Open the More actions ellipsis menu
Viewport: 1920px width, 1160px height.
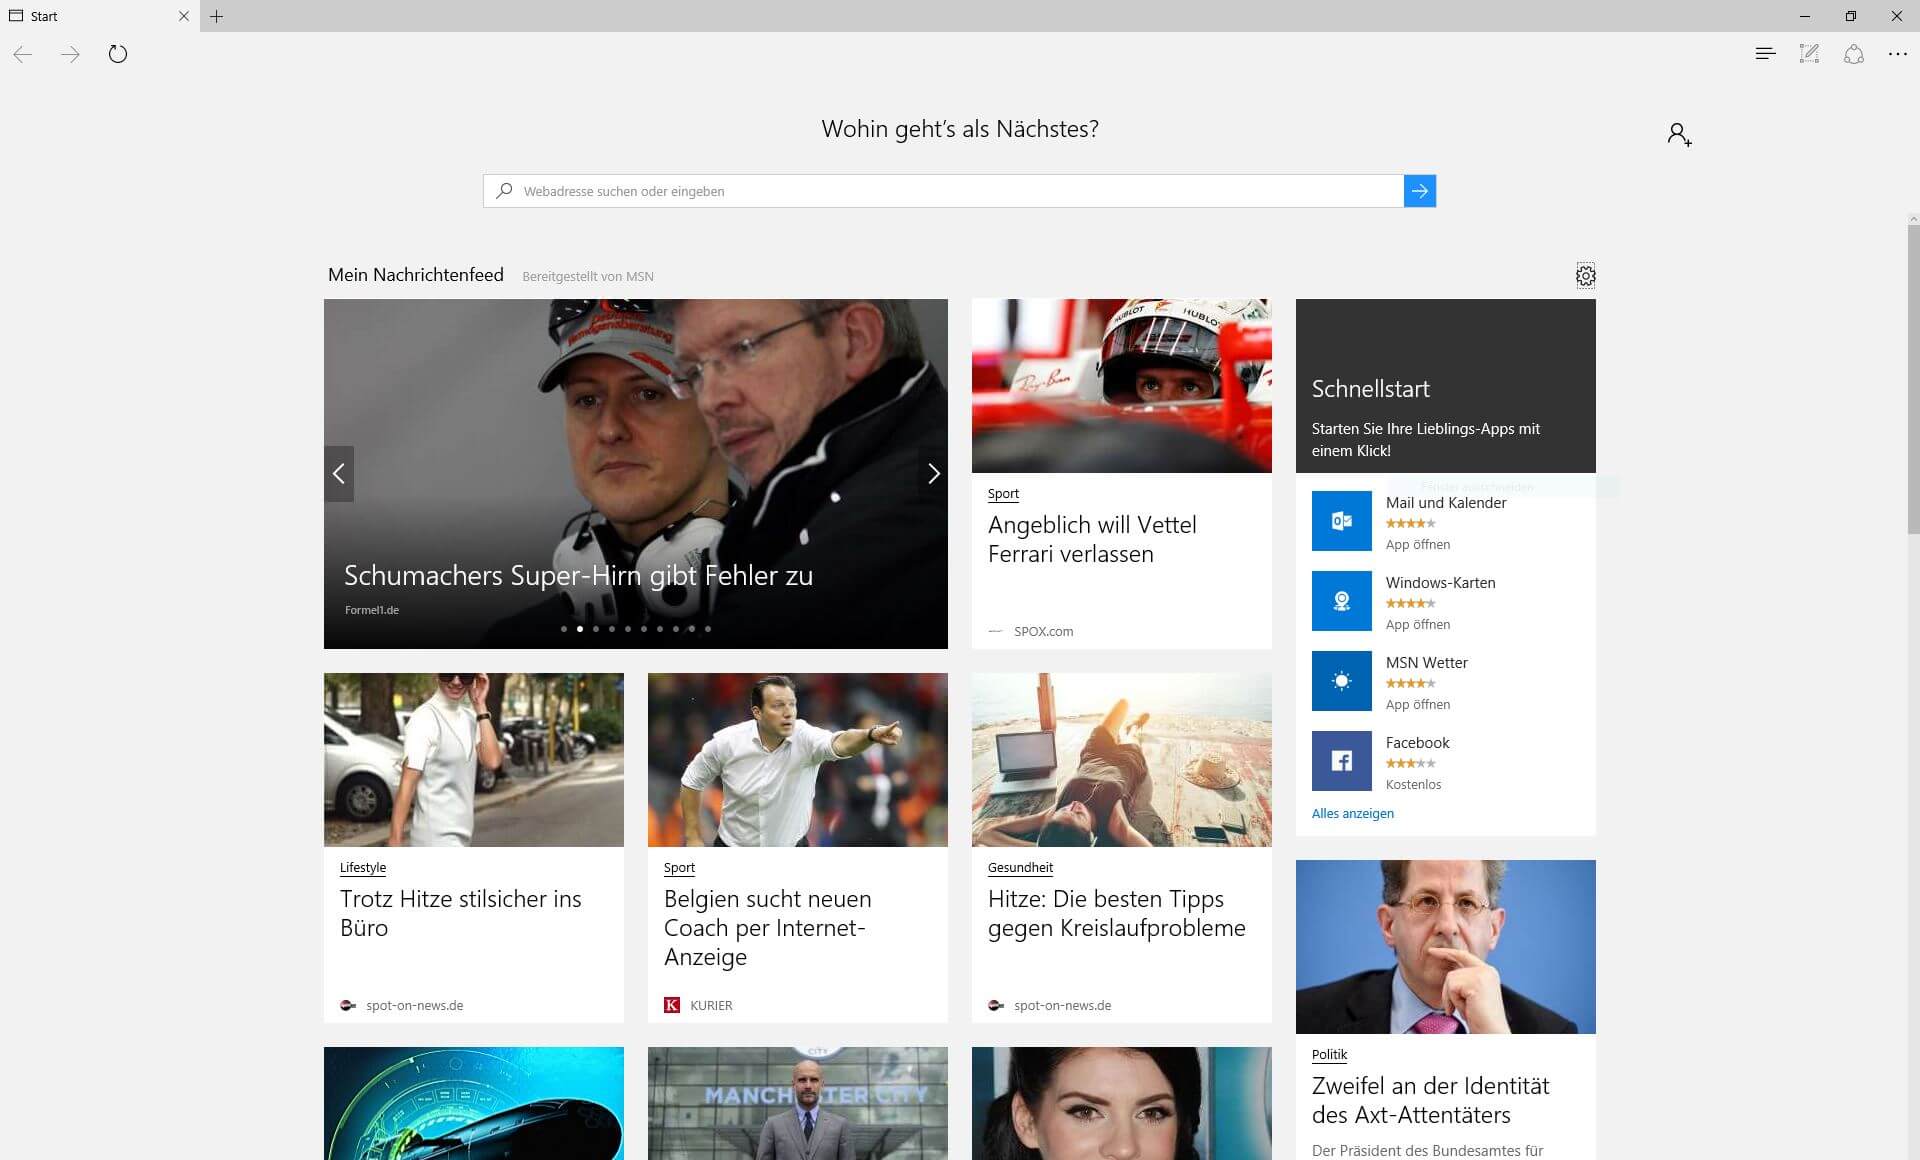coord(1898,54)
